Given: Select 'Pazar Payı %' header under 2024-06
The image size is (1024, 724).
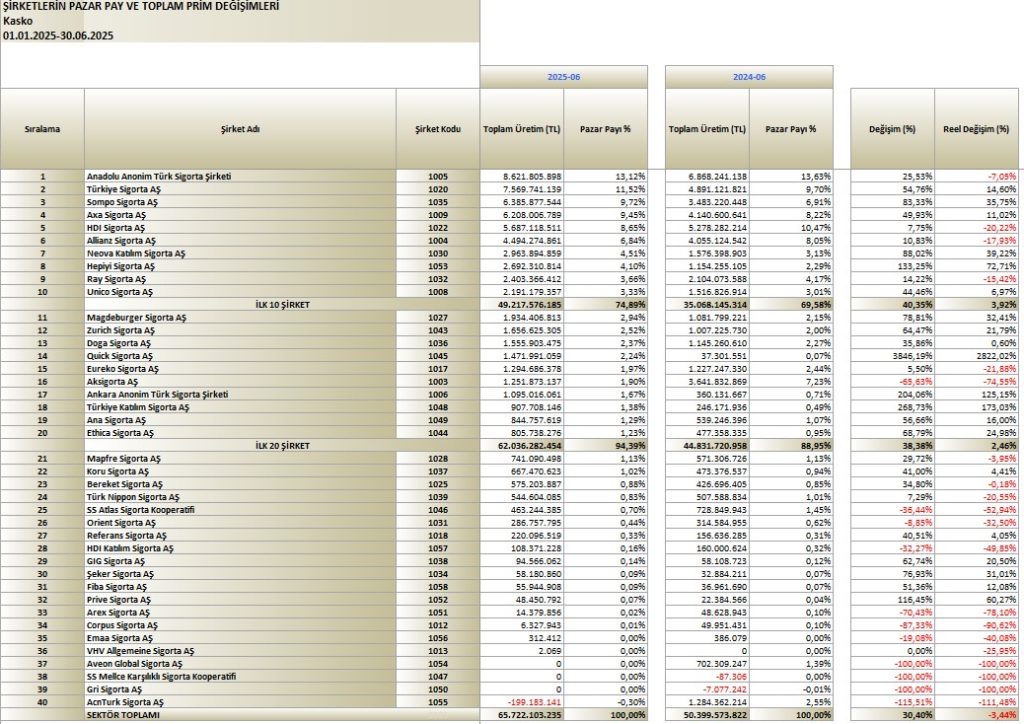Looking at the screenshot, I should coord(791,129).
